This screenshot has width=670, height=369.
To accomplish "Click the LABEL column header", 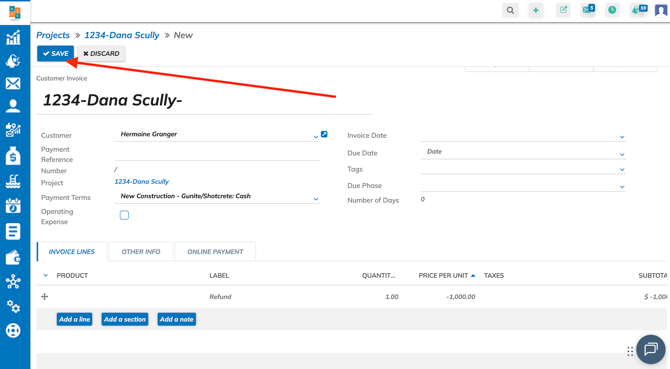I will (219, 275).
